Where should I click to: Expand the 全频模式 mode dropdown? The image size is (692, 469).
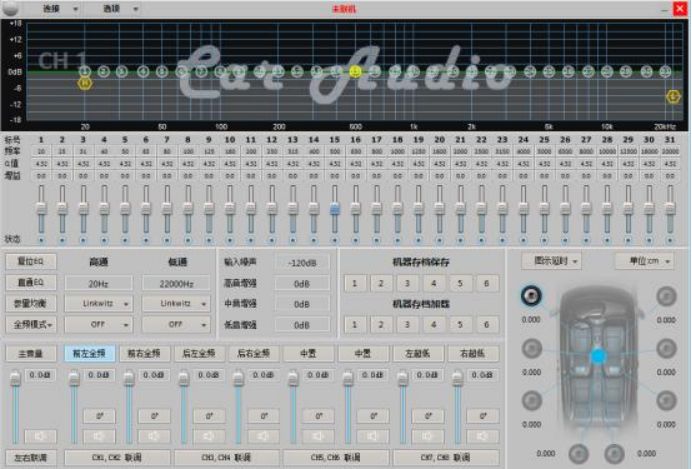tap(31, 324)
